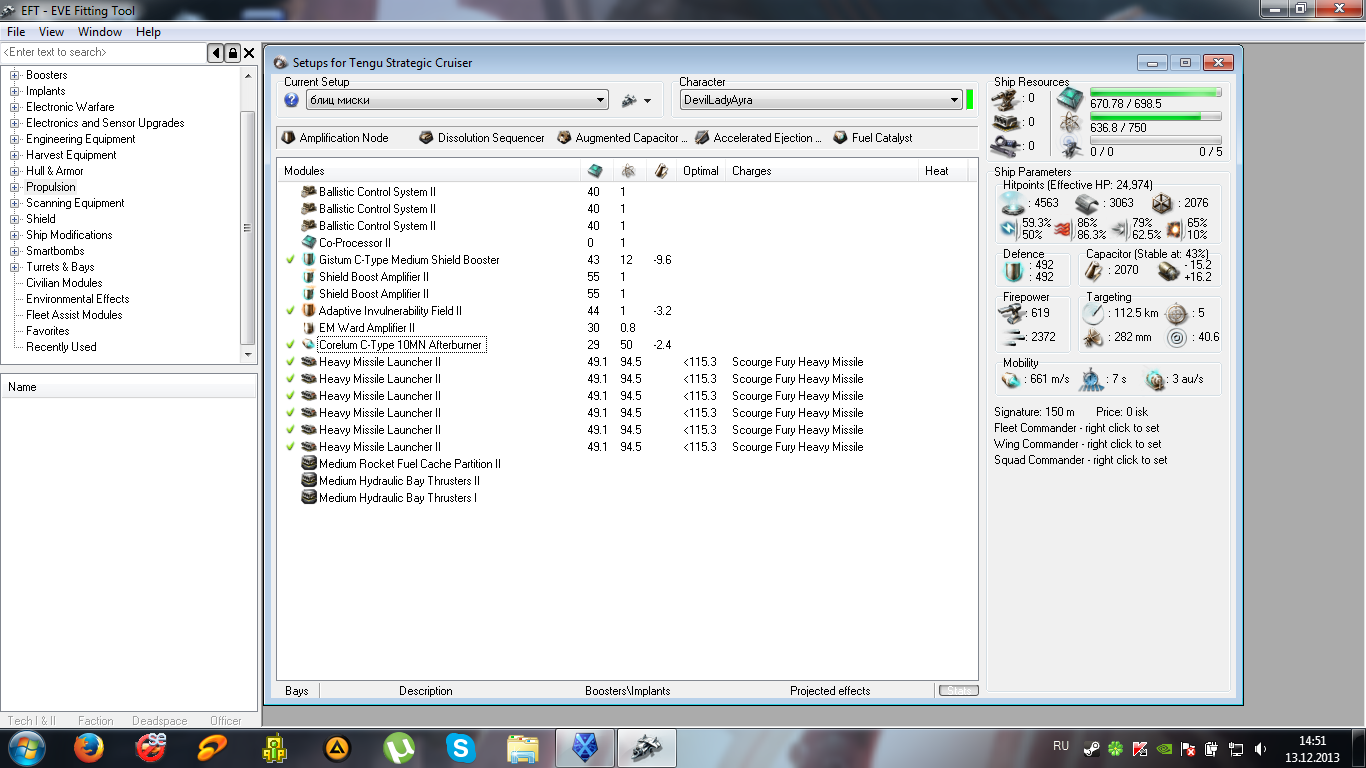
Task: Click the green indicator beside Character dropdown
Action: (x=969, y=100)
